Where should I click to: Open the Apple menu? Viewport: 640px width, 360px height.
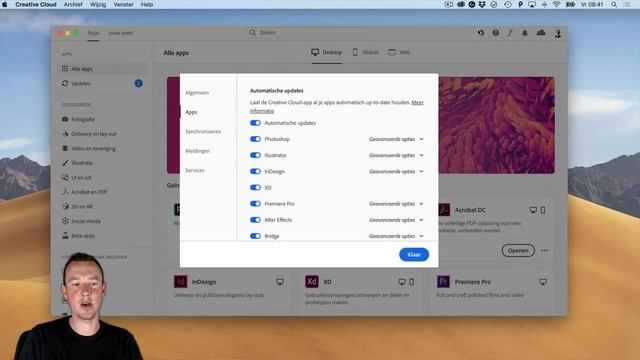[5, 4]
